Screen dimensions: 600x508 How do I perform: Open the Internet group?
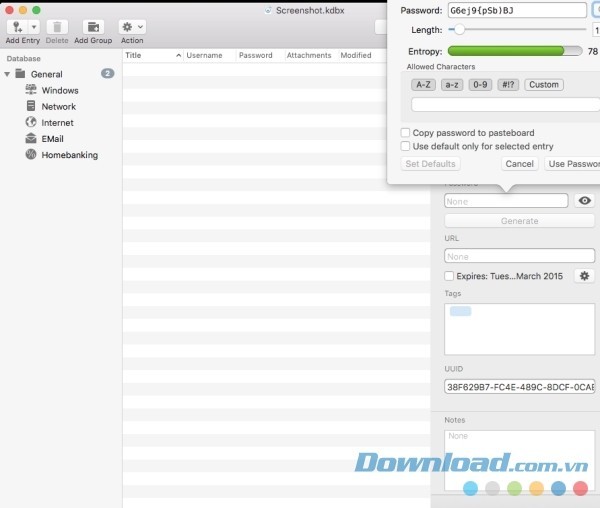point(57,123)
